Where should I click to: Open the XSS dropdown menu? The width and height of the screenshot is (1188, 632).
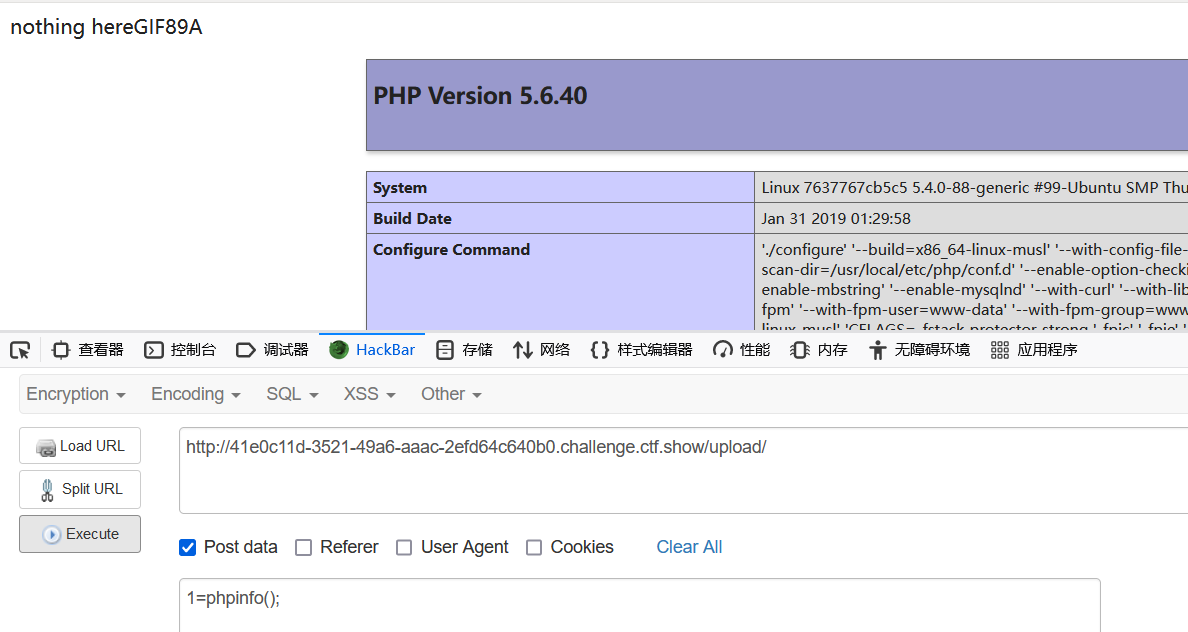pos(369,394)
